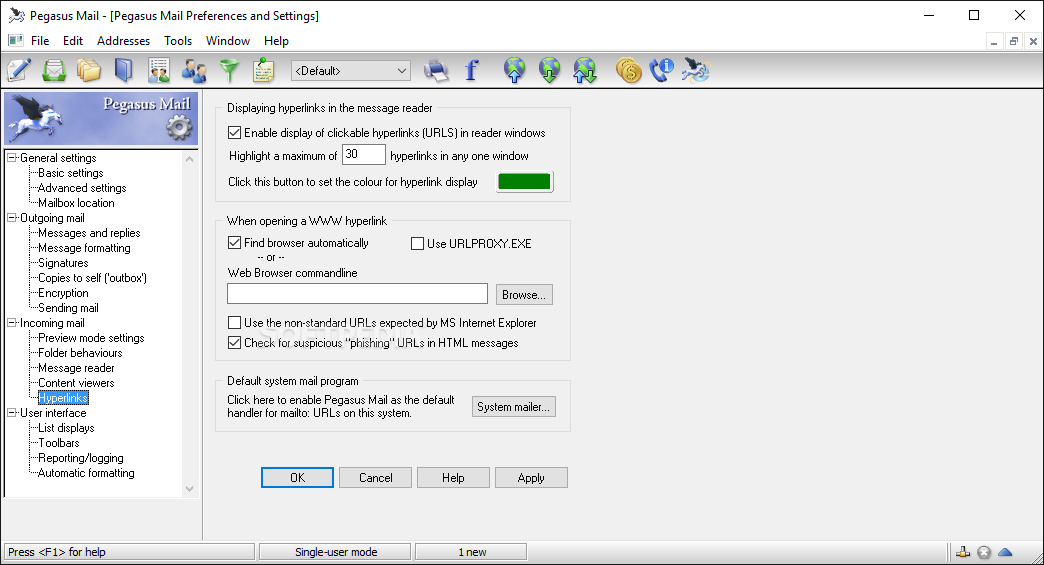Collapse the Outgoing mail tree node
This screenshot has height=565, width=1044.
(x=12, y=218)
